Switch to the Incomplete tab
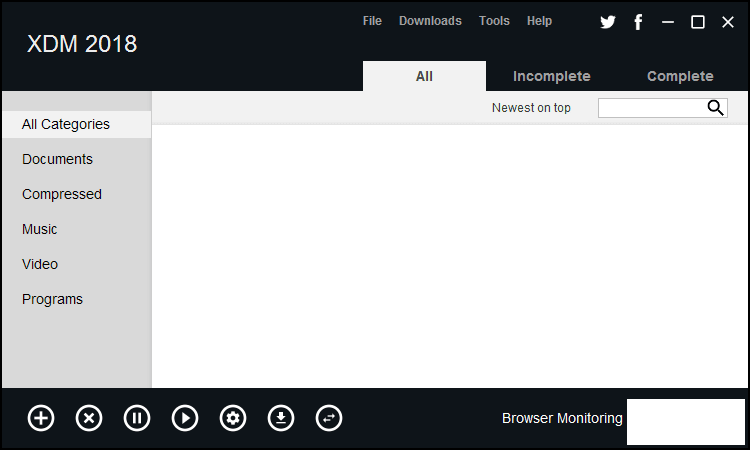The width and height of the screenshot is (750, 450). pyautogui.click(x=551, y=76)
